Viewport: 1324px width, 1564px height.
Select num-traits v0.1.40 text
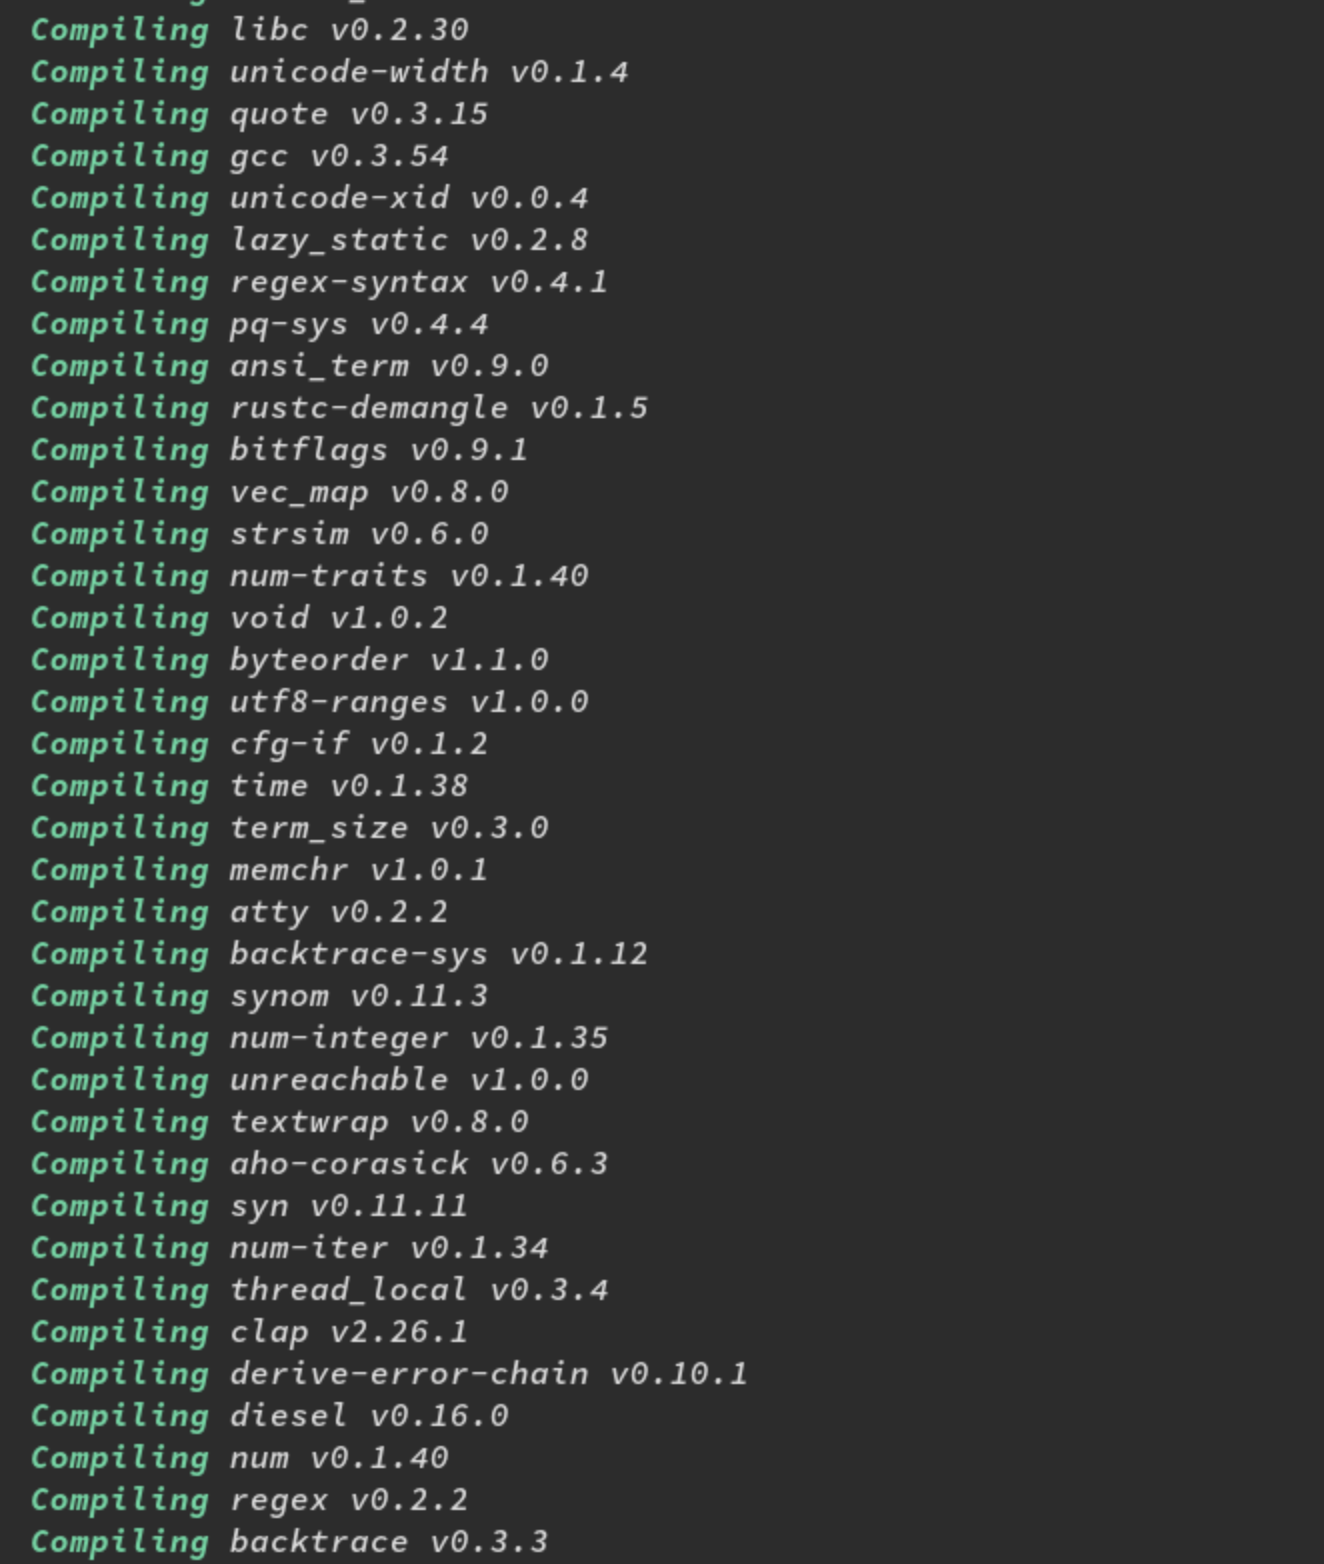409,575
